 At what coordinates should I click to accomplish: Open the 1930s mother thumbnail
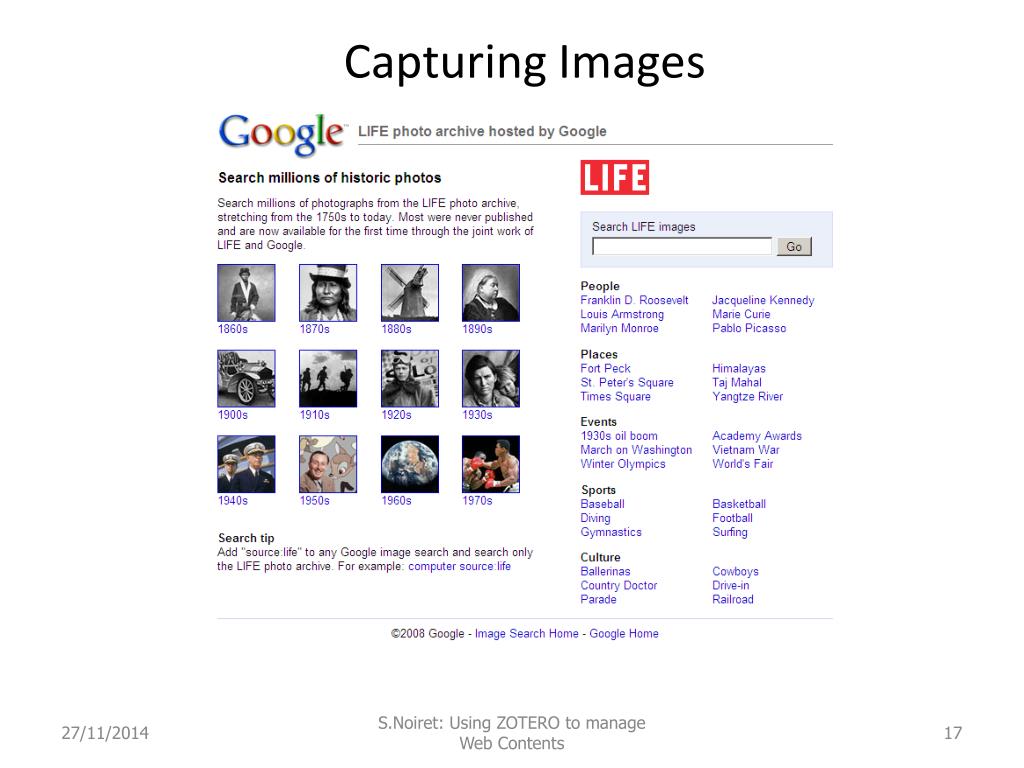pyautogui.click(x=490, y=378)
